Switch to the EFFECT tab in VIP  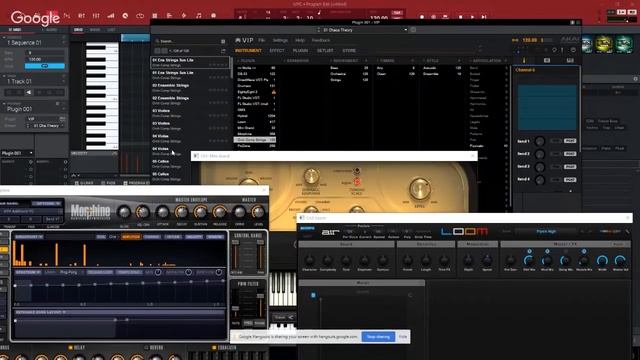[x=277, y=51]
